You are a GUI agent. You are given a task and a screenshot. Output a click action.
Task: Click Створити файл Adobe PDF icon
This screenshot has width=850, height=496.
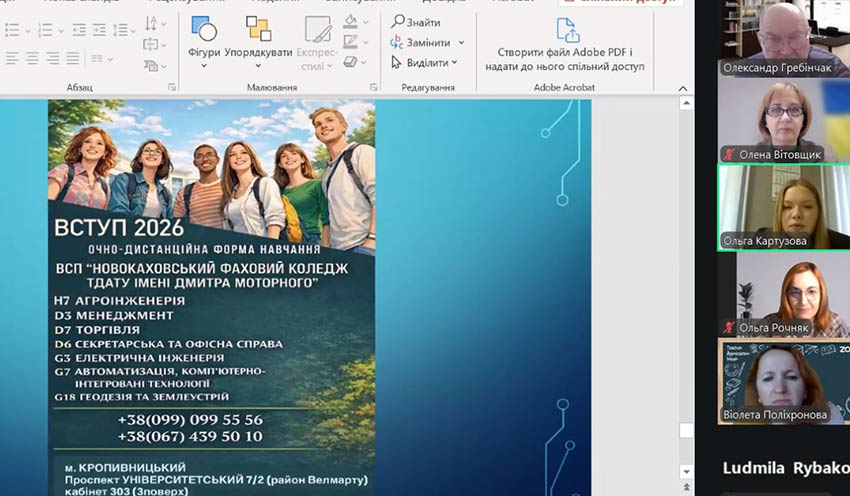coord(567,30)
